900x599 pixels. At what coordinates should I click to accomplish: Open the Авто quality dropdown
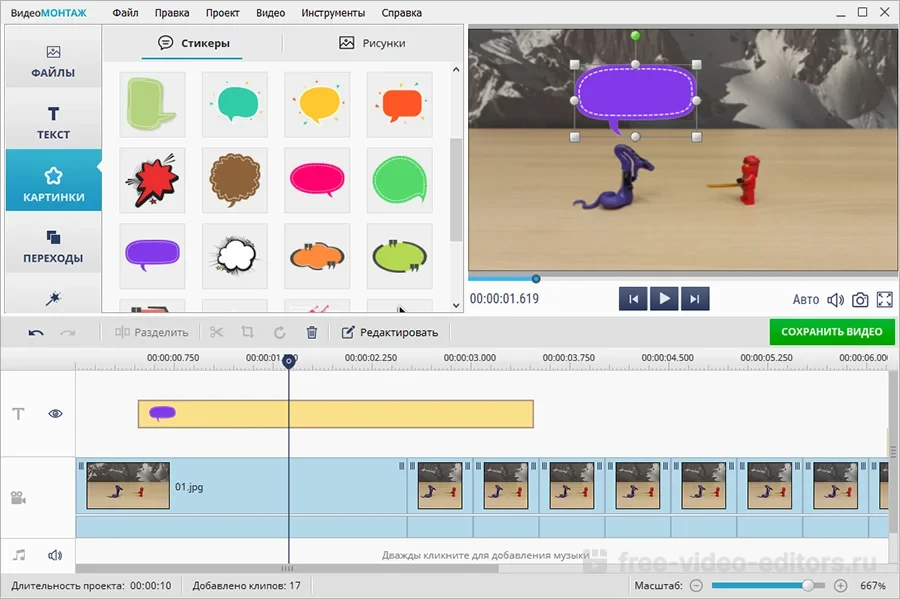point(805,299)
